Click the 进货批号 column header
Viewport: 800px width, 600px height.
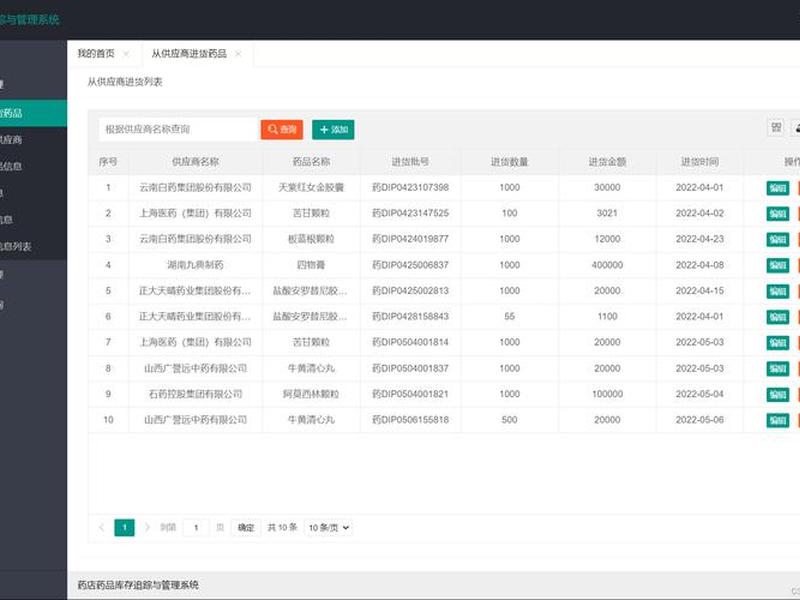410,162
